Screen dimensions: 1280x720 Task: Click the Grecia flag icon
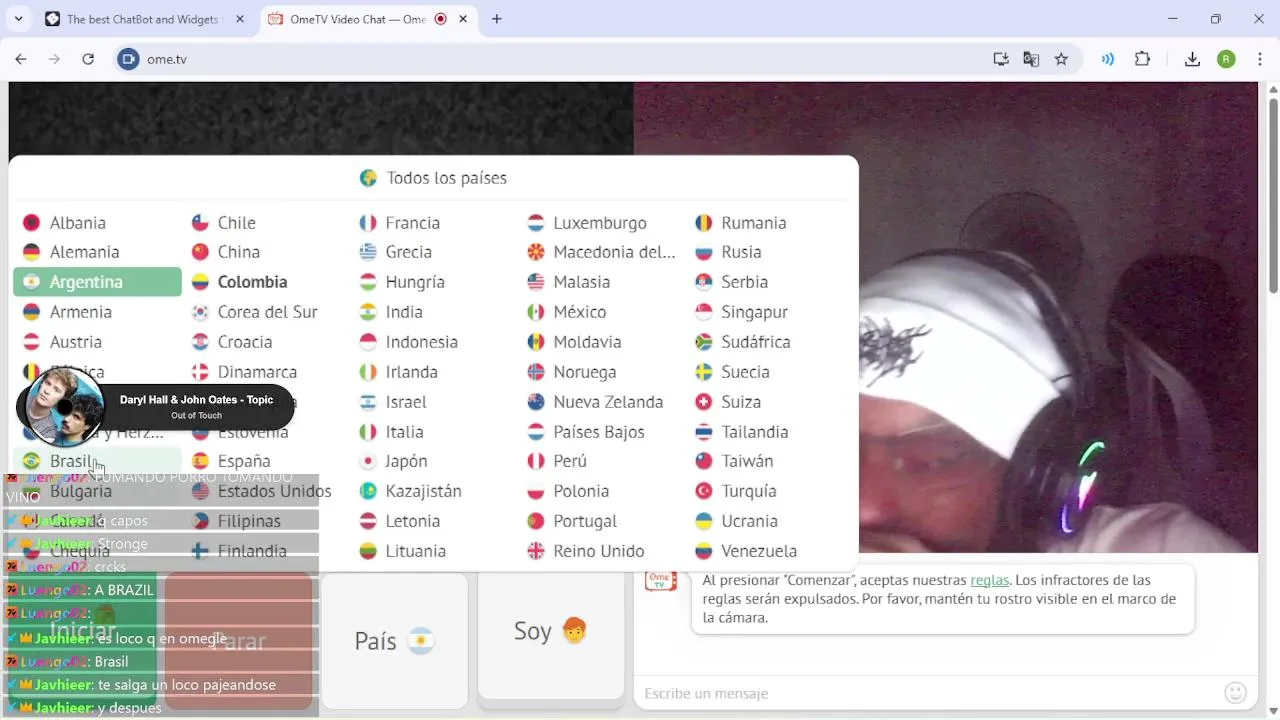368,252
